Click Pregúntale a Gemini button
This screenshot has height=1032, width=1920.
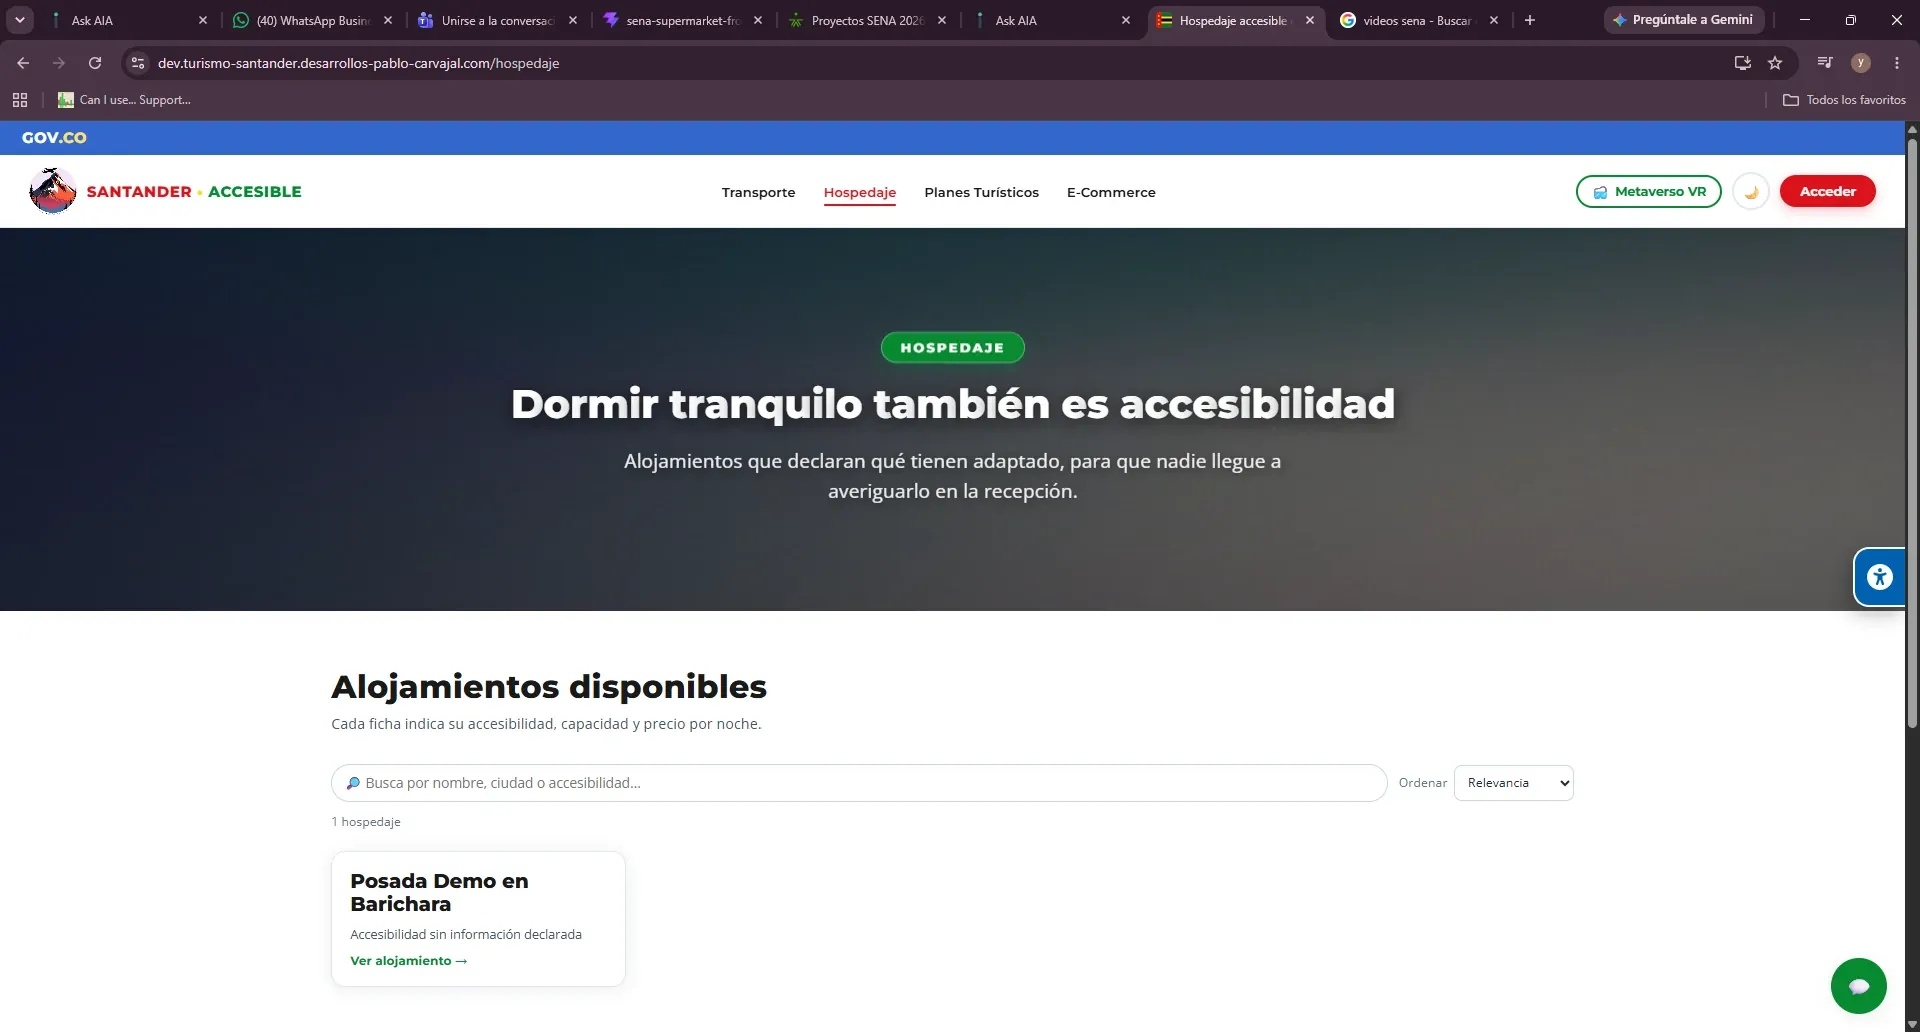(x=1683, y=20)
